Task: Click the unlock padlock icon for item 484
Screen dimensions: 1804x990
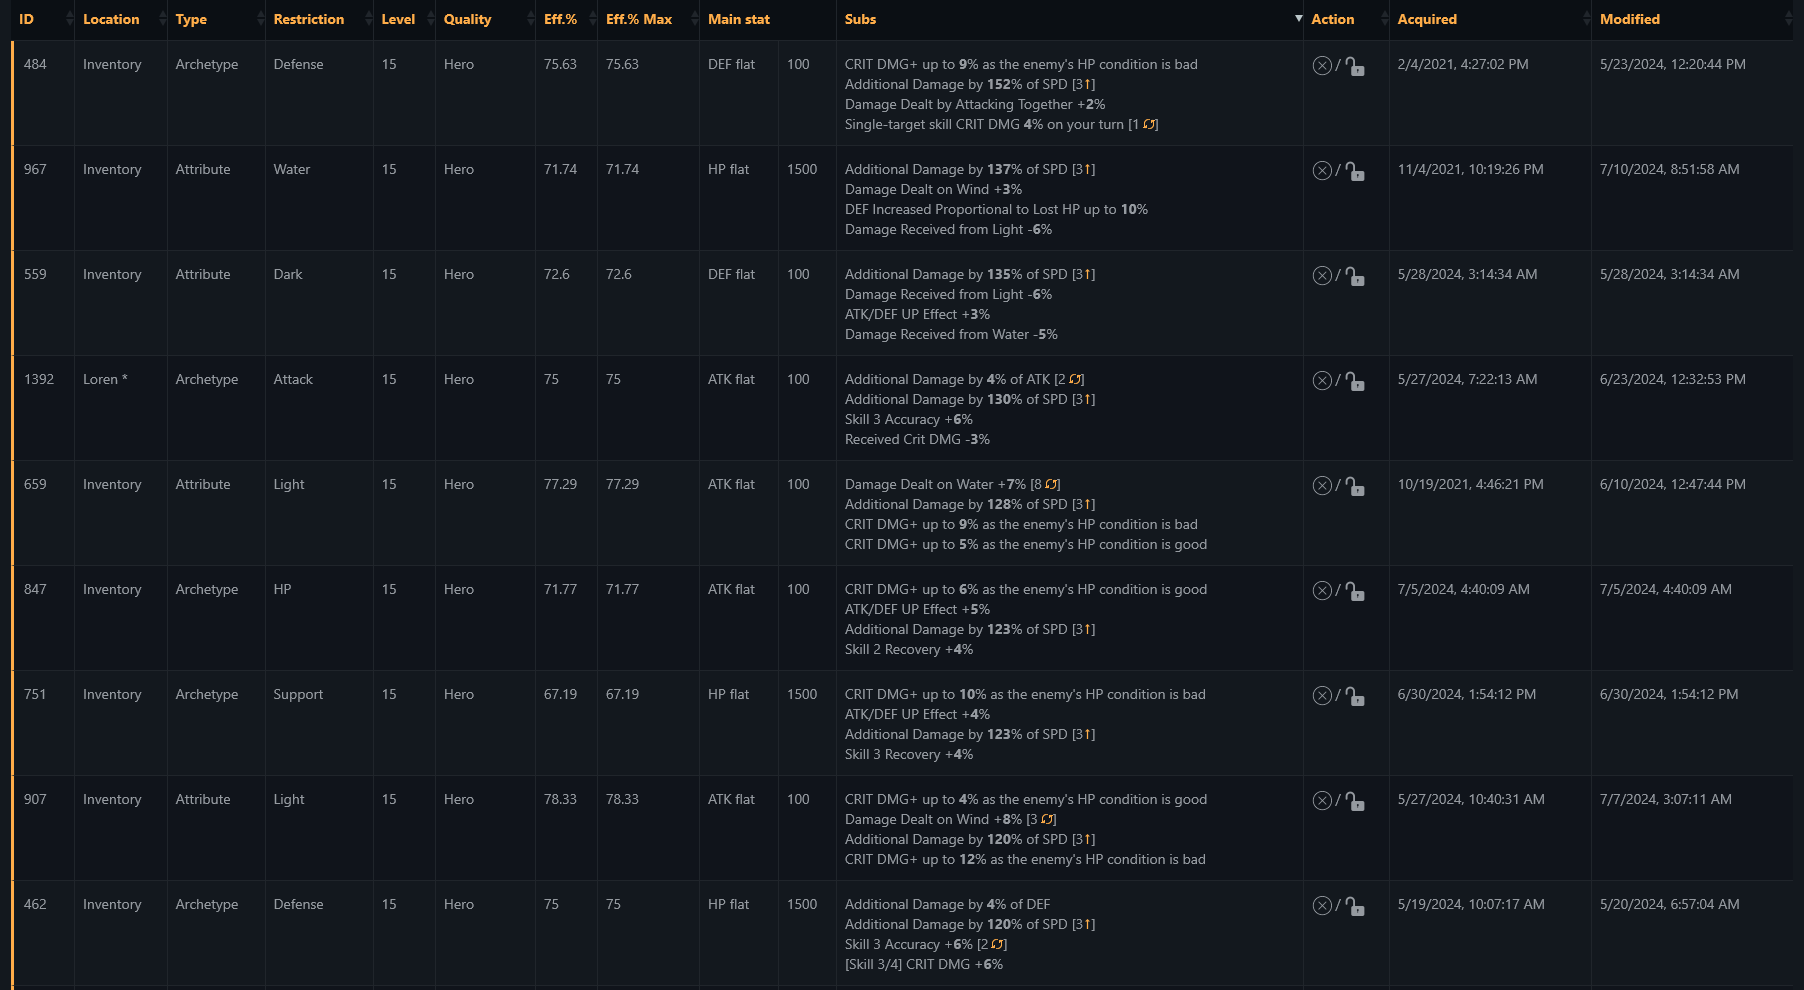Action: click(1355, 66)
